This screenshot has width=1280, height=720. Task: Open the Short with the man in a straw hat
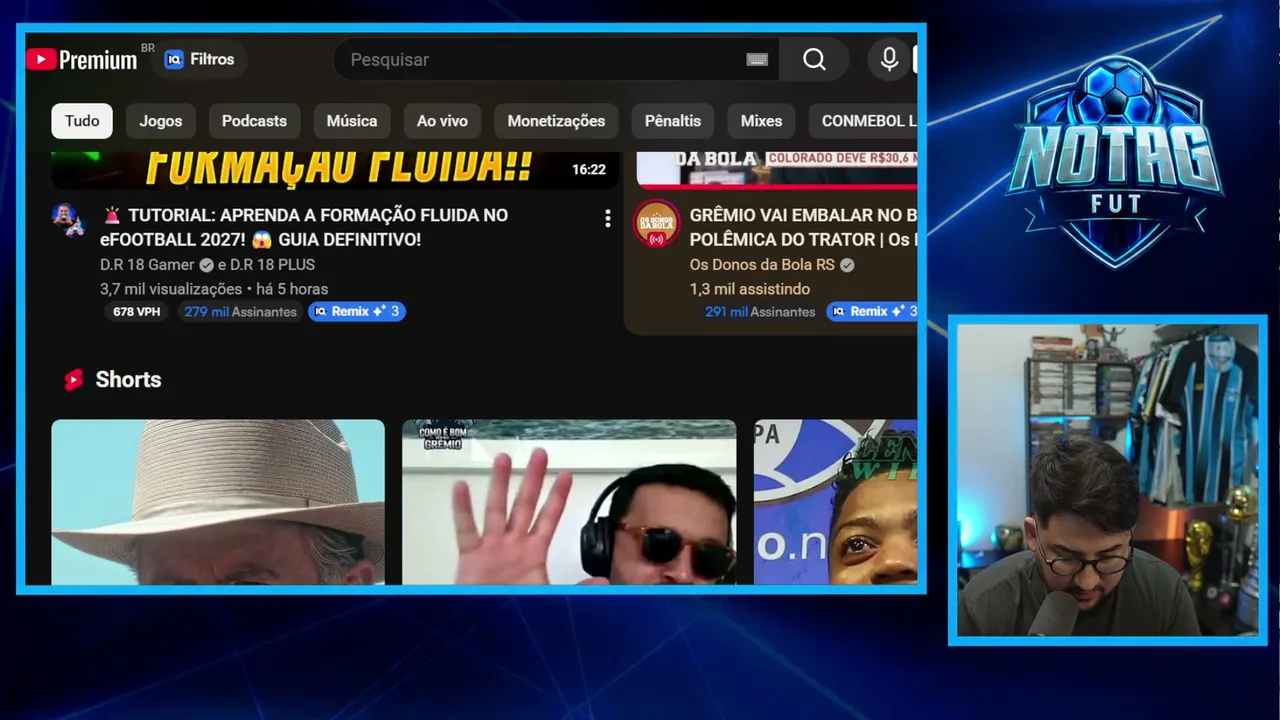[x=218, y=502]
